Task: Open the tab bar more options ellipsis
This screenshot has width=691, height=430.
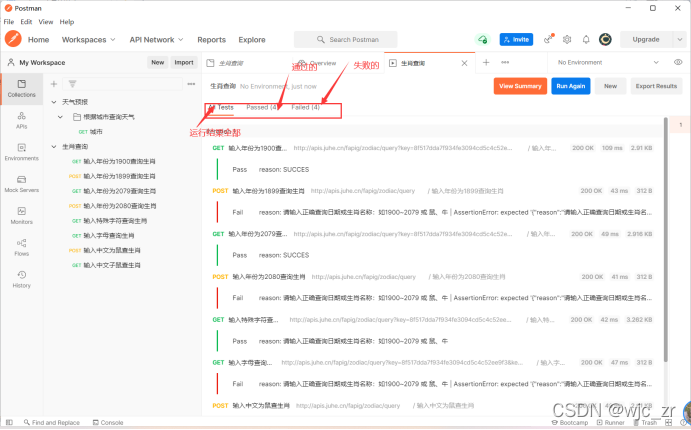Action: (505, 63)
